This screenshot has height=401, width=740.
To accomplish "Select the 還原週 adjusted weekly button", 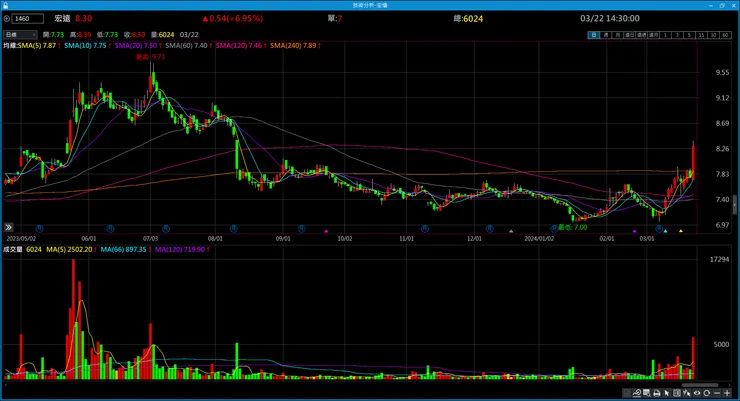I will coord(642,35).
